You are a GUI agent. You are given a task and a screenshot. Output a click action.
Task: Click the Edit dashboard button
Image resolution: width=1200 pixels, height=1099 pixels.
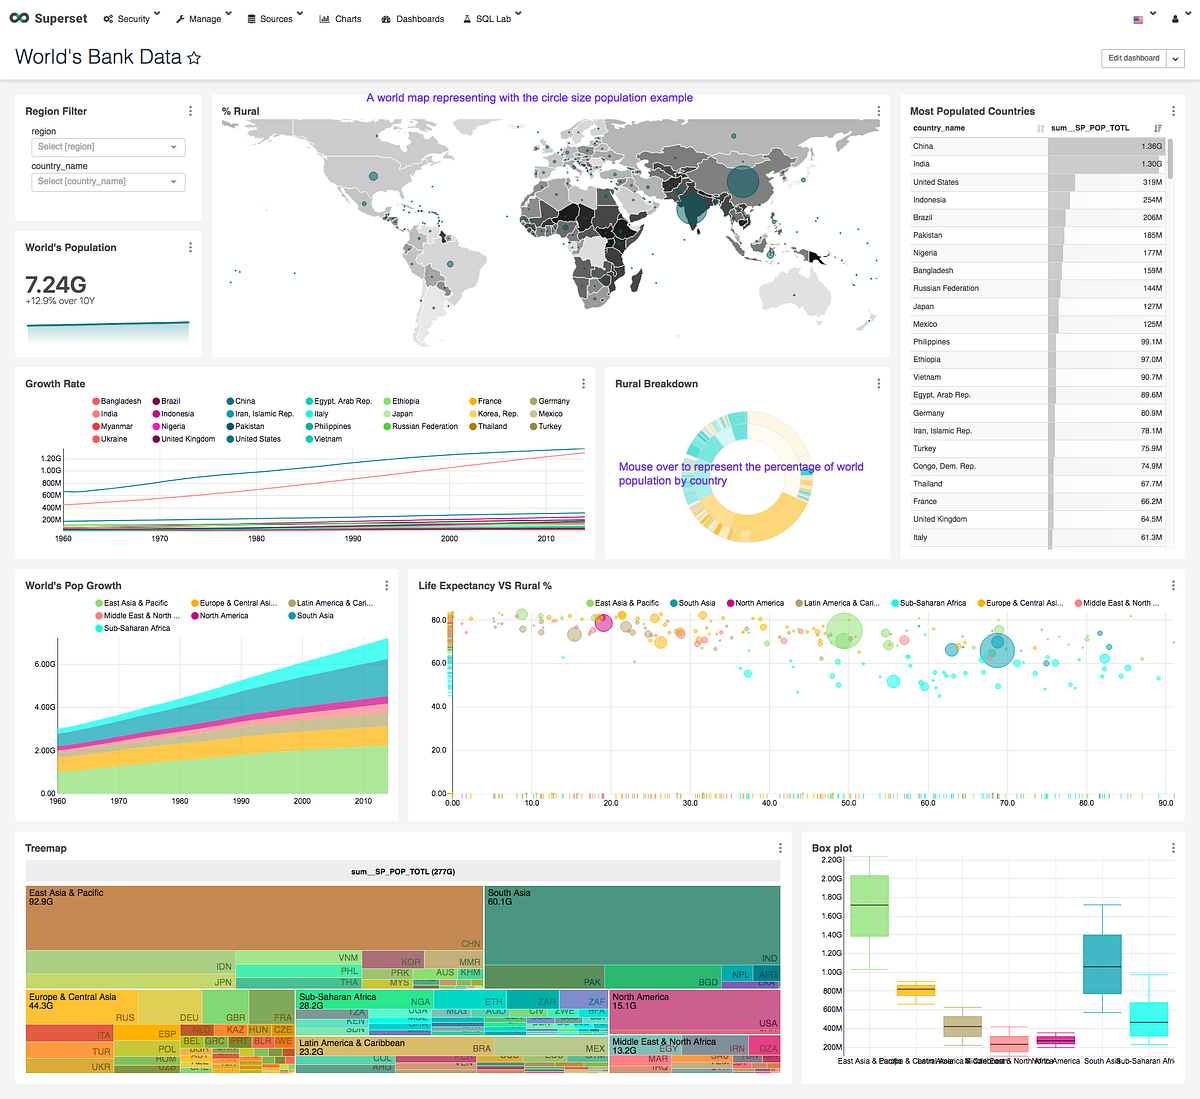1134,58
